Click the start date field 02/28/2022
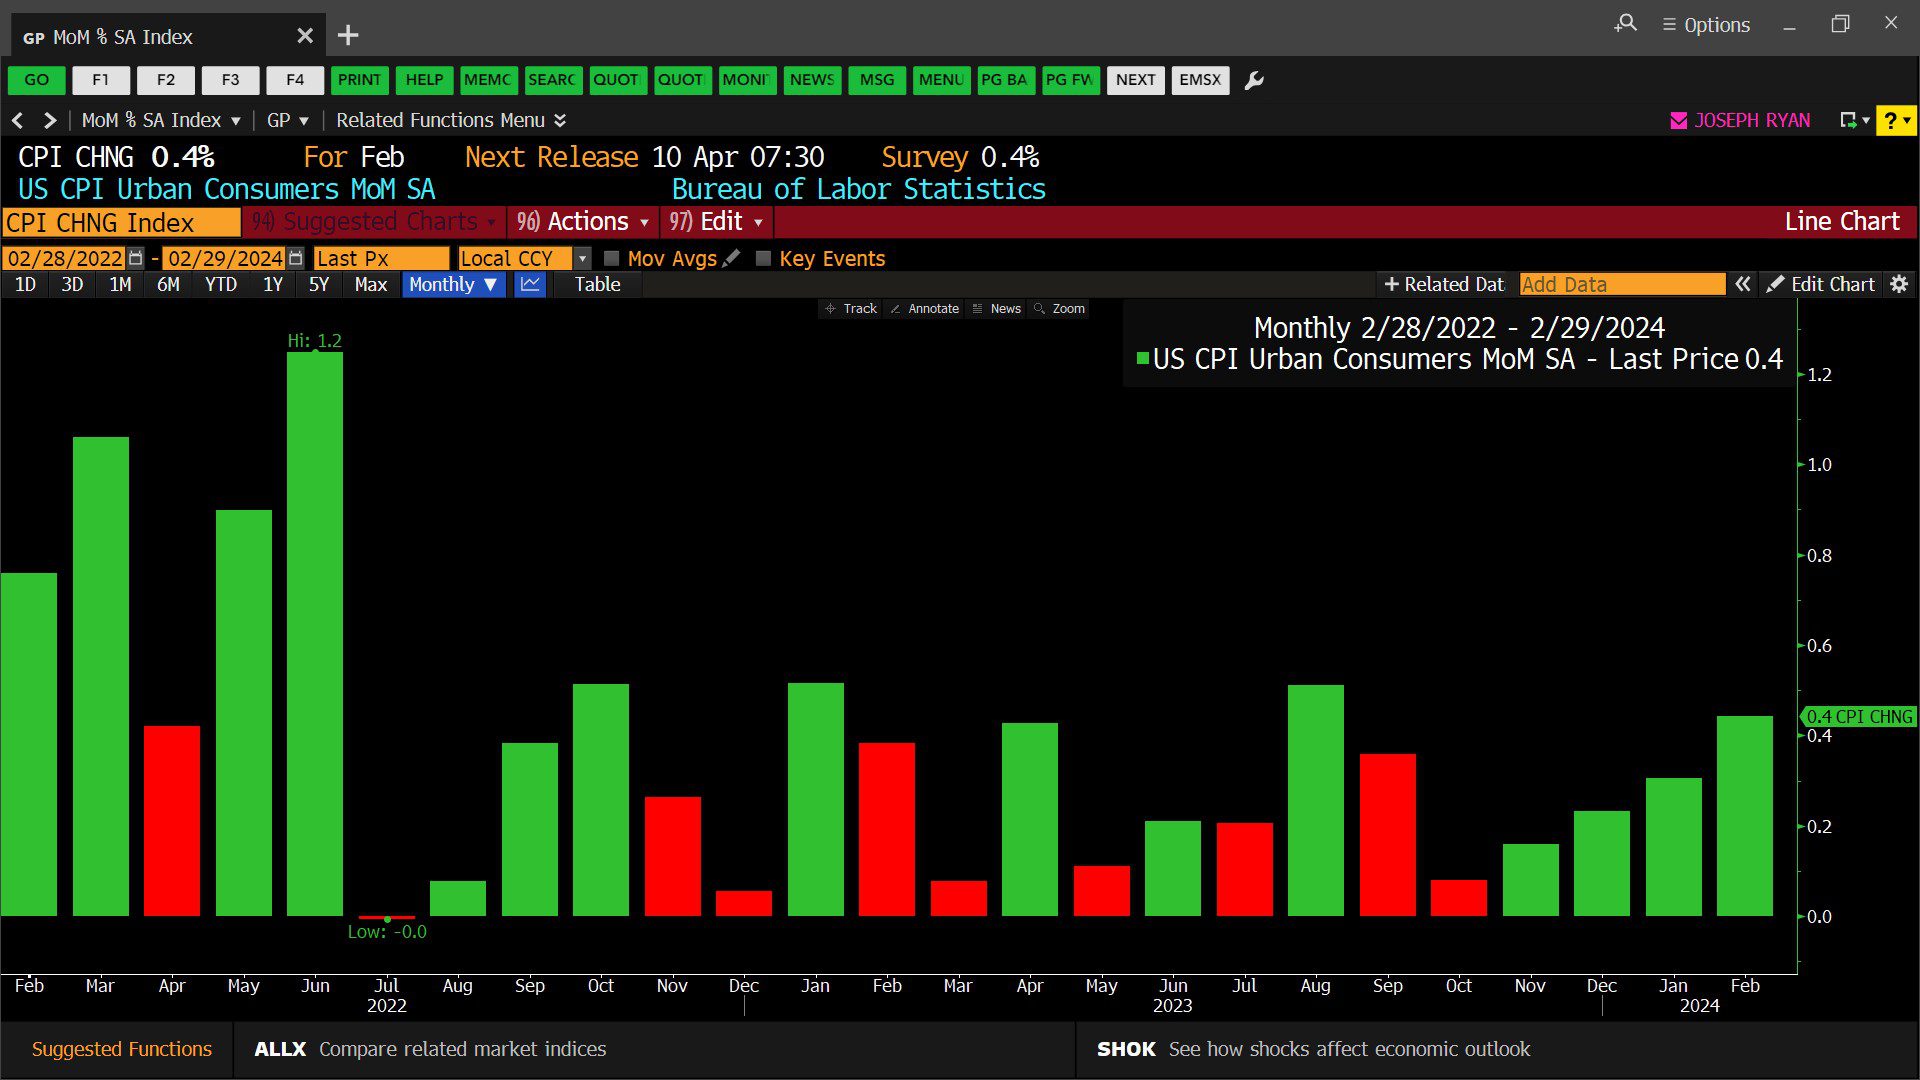Image resolution: width=1920 pixels, height=1080 pixels. [65, 258]
